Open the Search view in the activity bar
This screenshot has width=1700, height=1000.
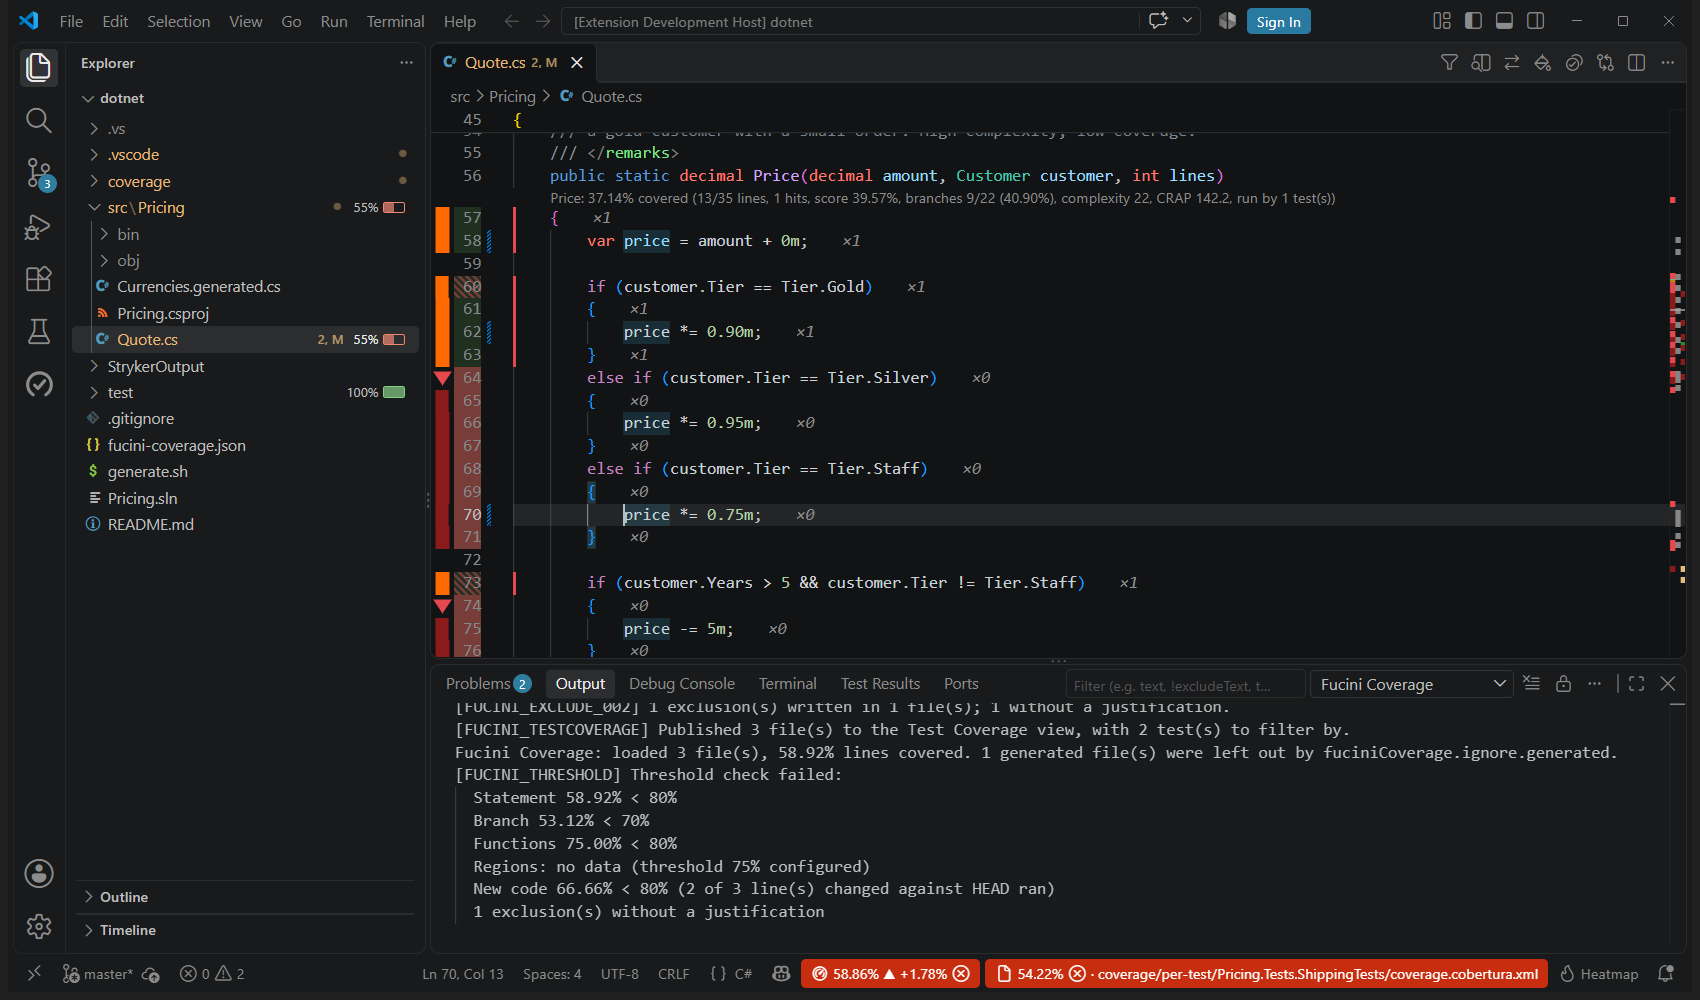pyautogui.click(x=39, y=121)
